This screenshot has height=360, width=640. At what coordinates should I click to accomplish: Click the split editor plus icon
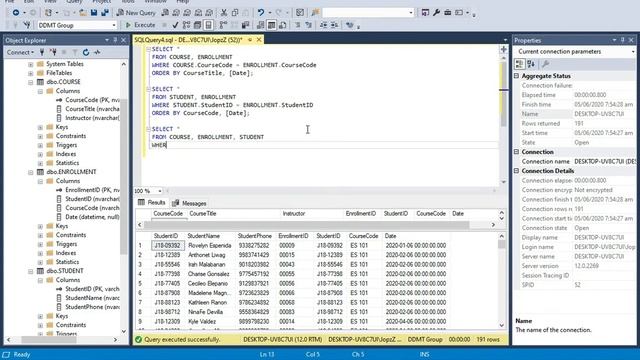point(504,49)
